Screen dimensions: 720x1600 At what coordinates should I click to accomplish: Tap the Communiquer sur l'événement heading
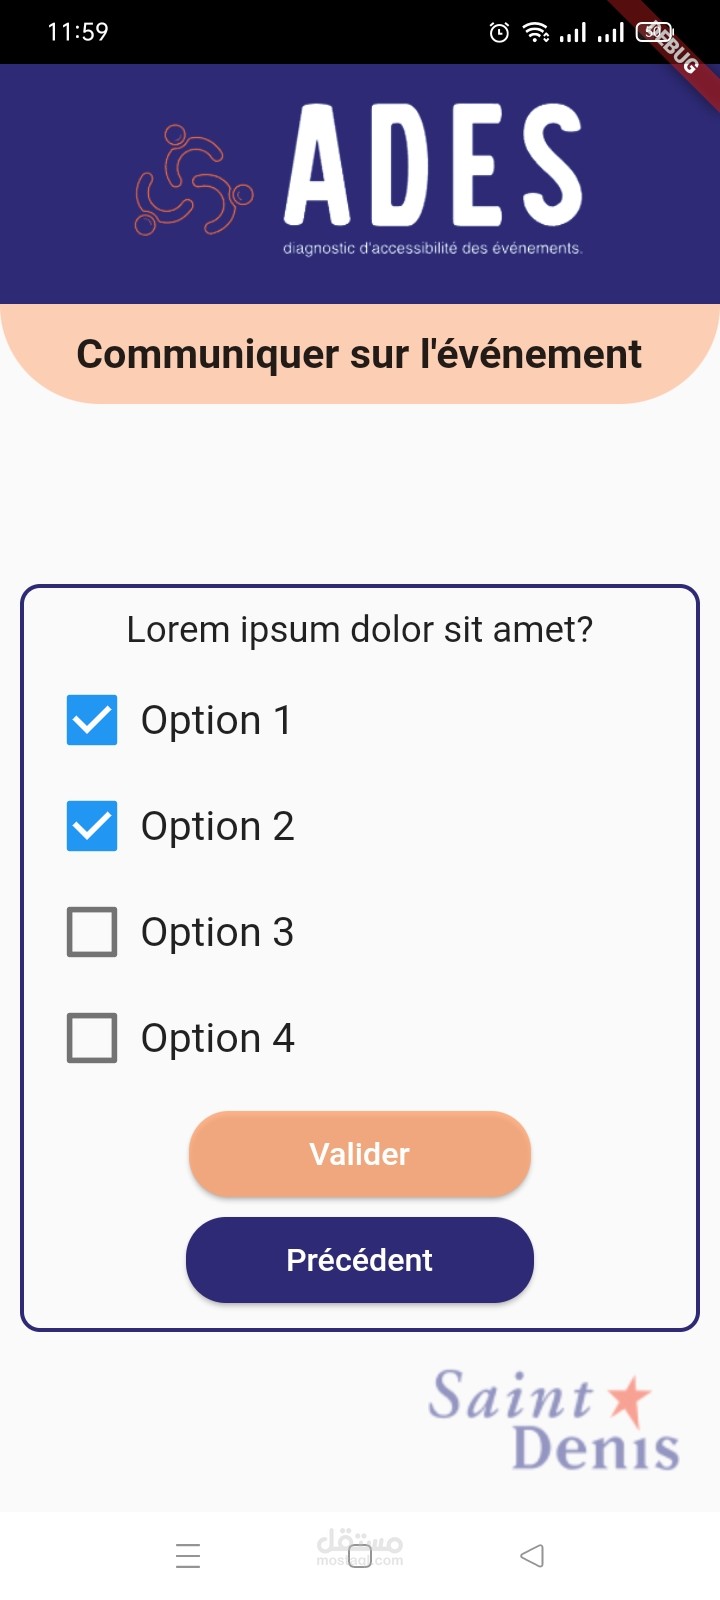pos(360,354)
